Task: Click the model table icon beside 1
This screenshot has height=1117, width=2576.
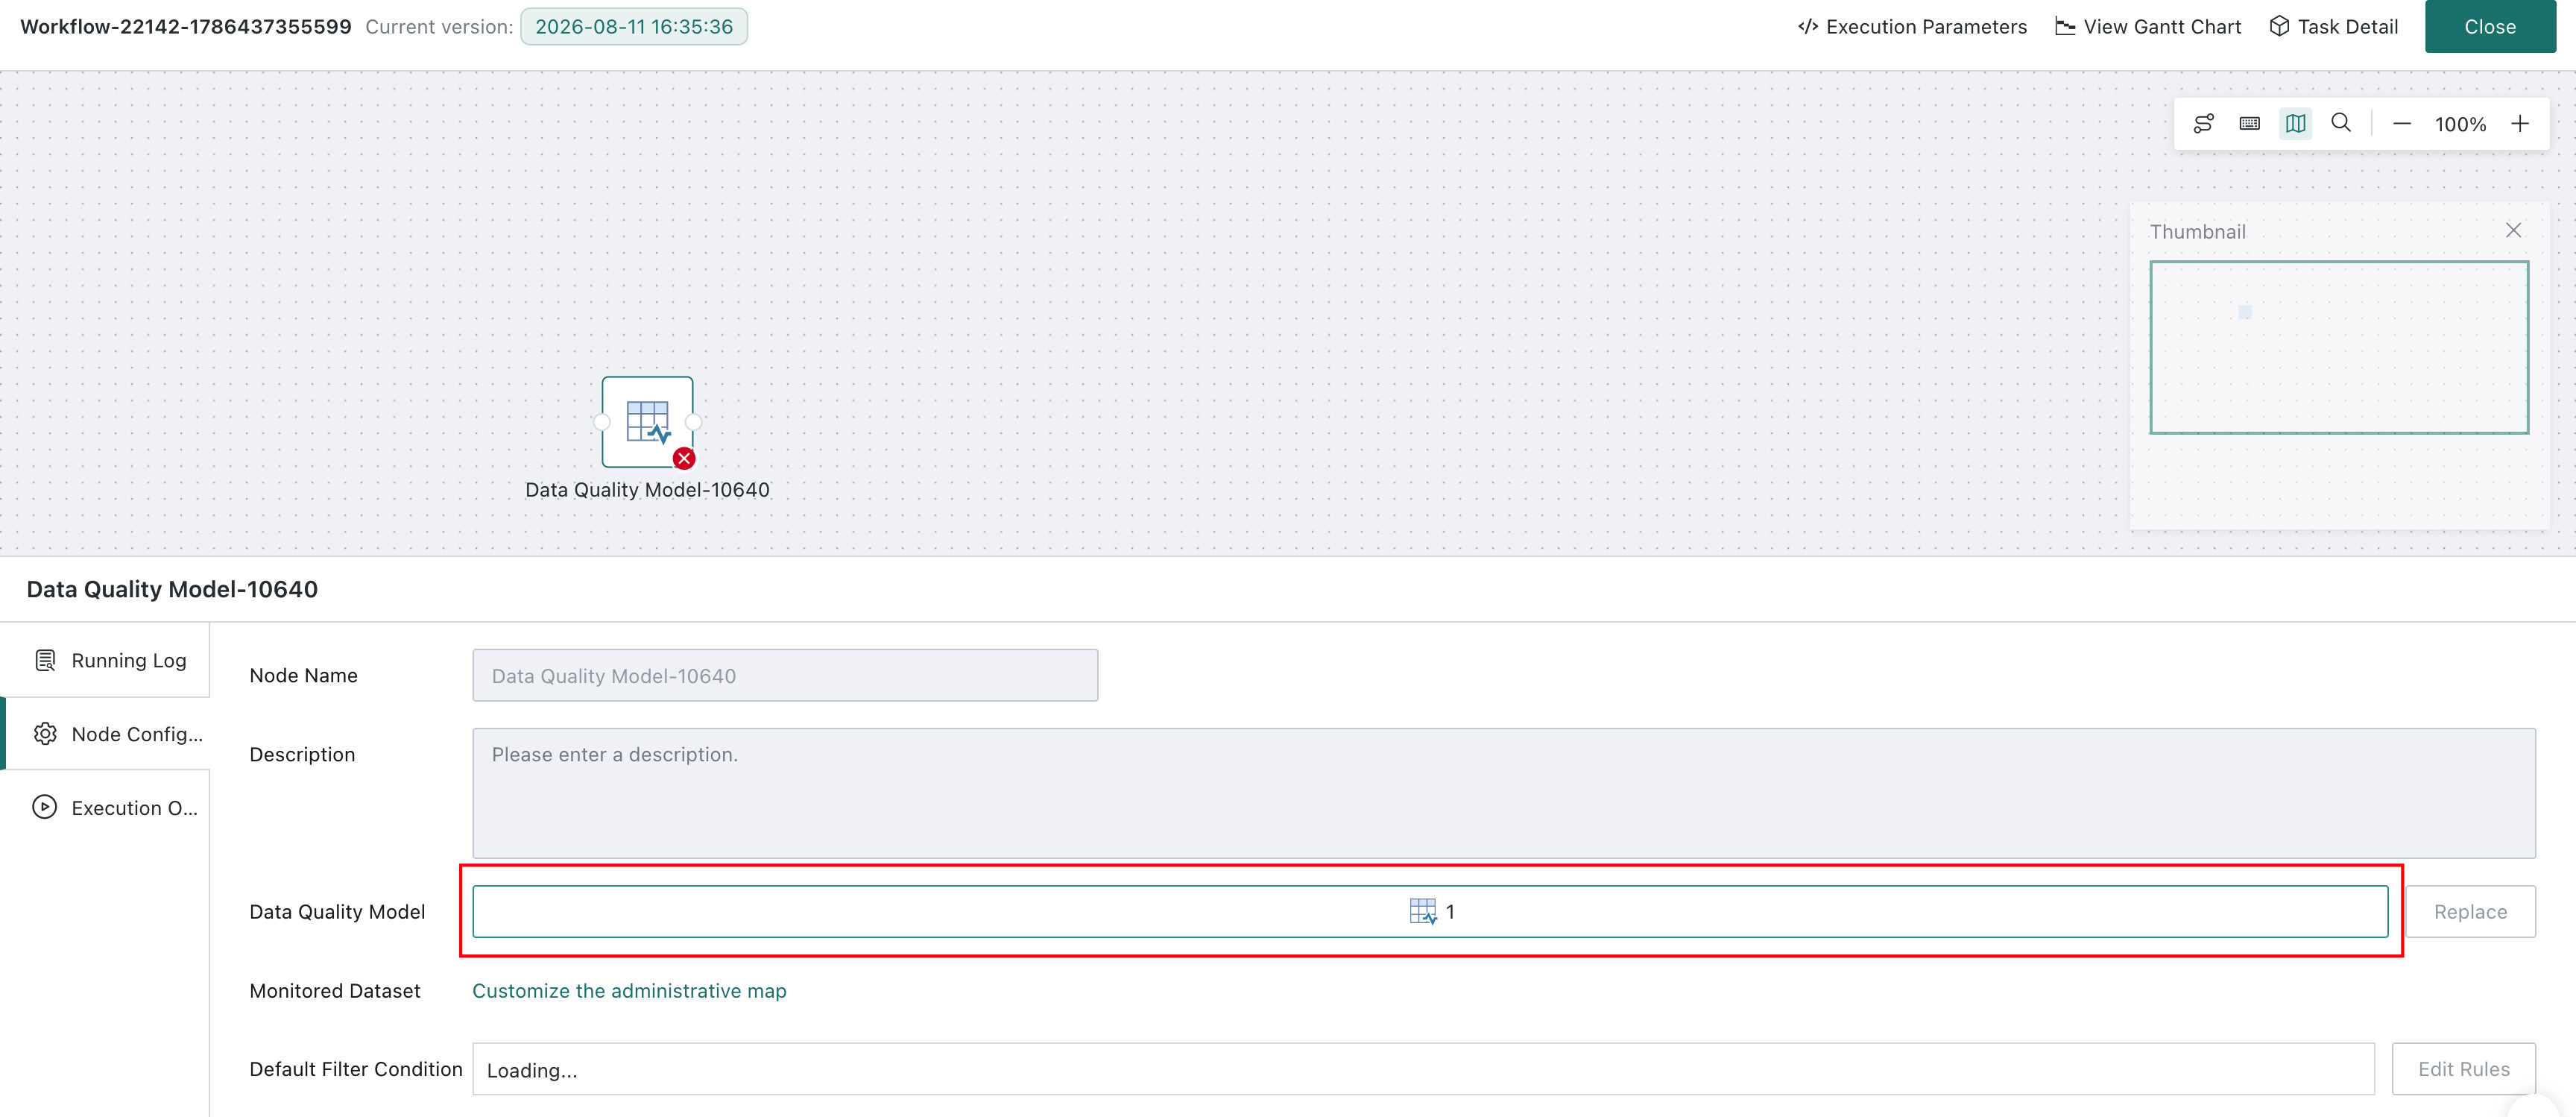Action: [x=1423, y=912]
